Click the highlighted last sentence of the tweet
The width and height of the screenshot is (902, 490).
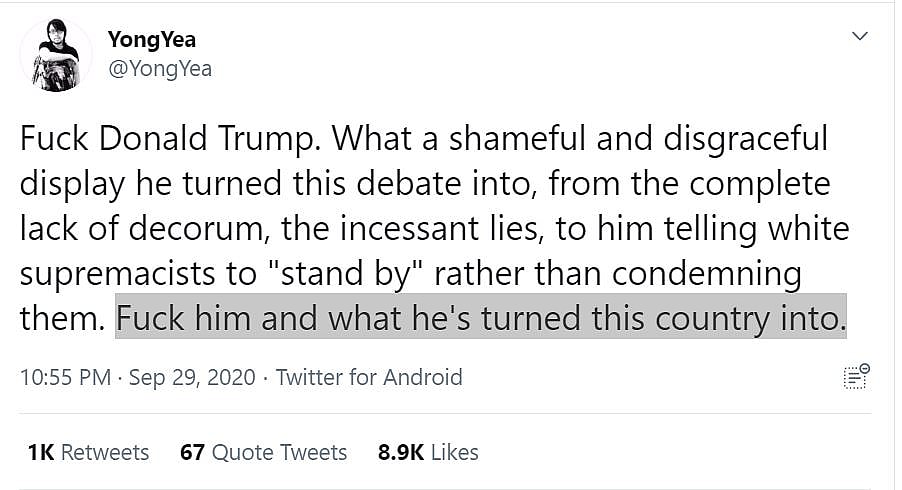click(x=481, y=317)
